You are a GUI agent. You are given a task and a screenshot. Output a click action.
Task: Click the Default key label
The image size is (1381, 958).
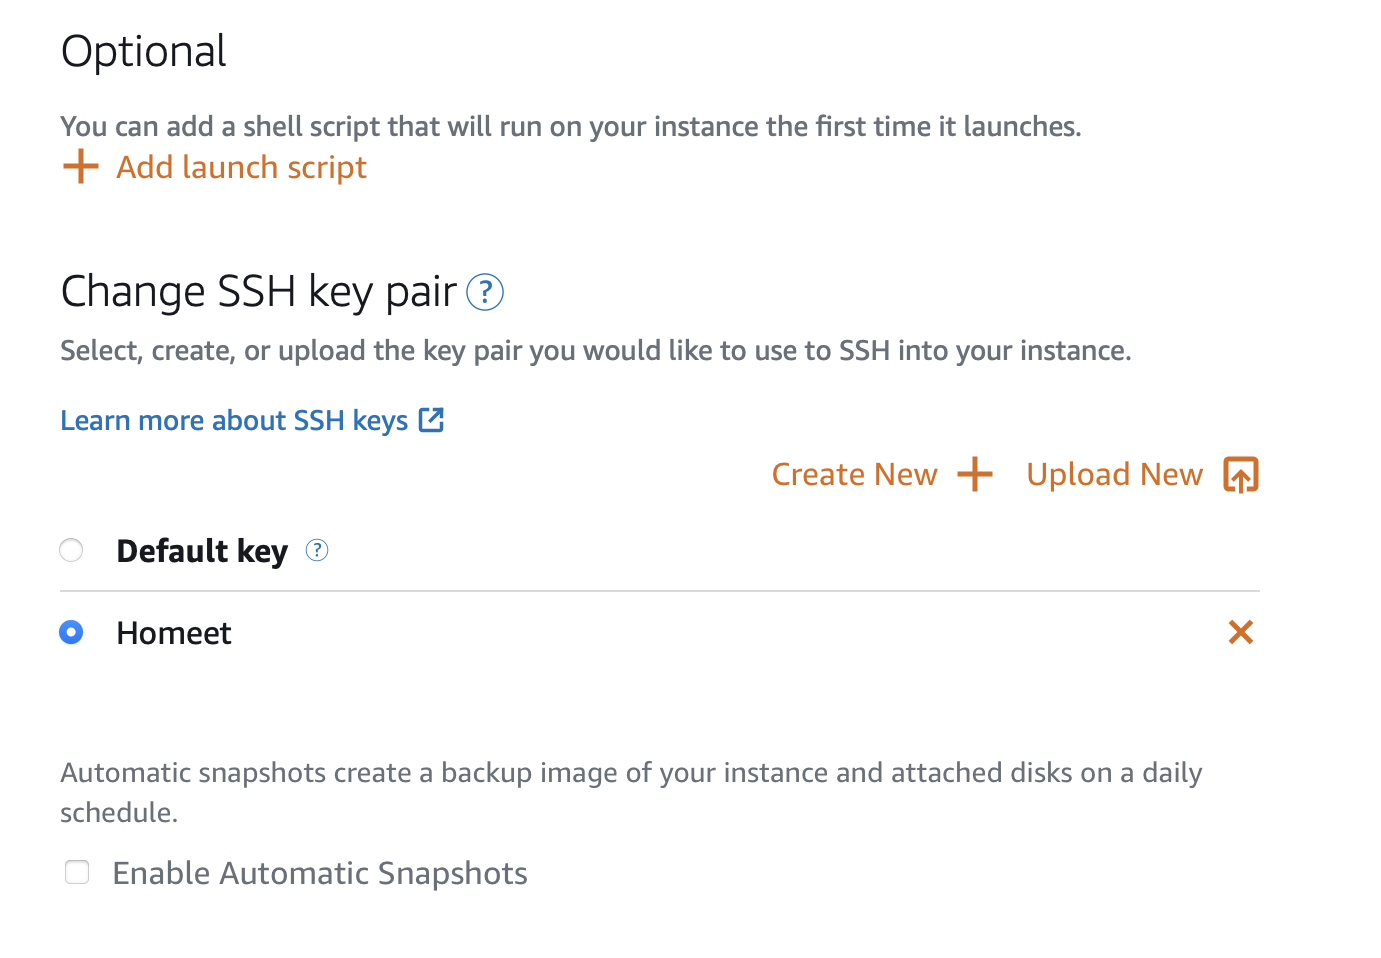[202, 551]
